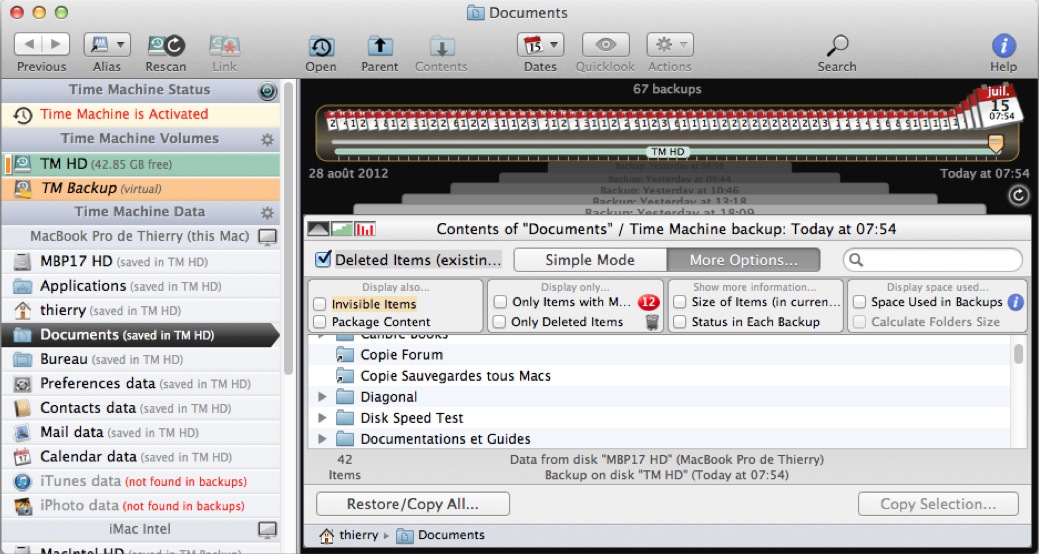
Task: Open the Actions gear dropdown
Action: (x=670, y=44)
